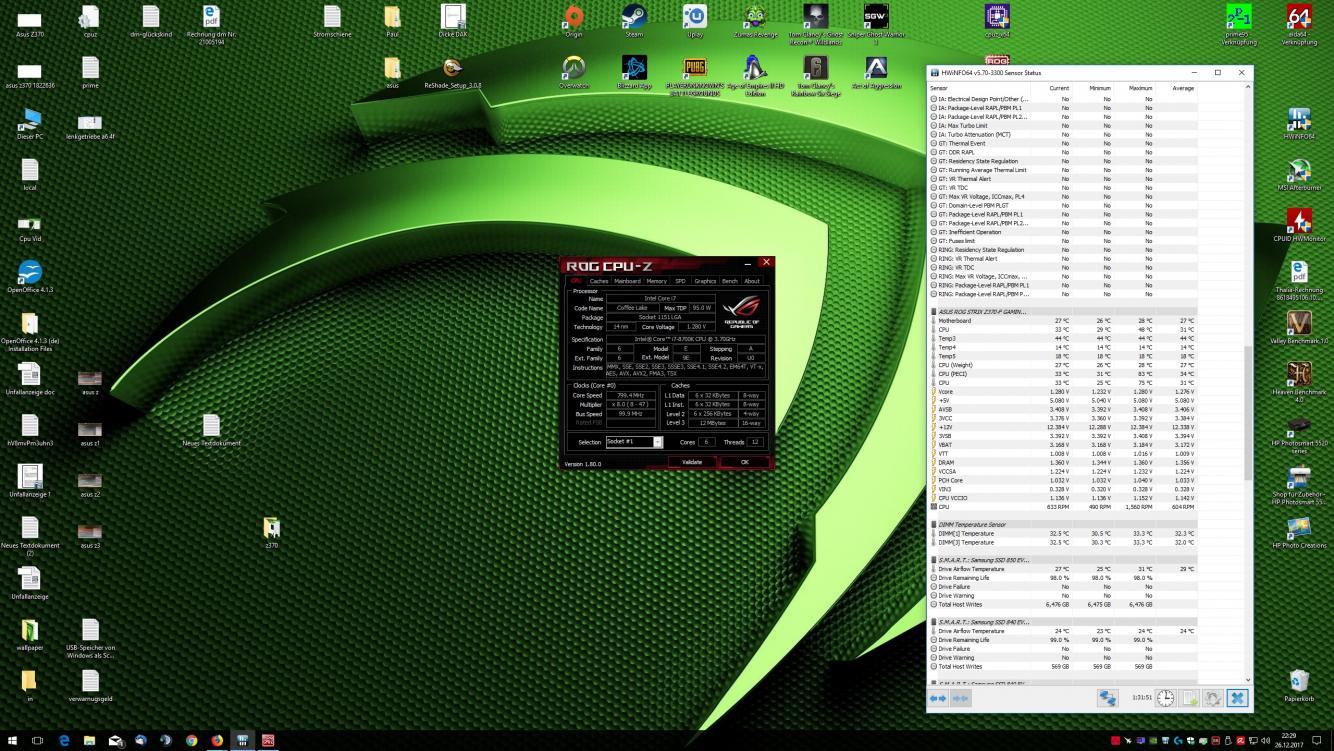
Task: Click HWiNFO collapse columns grayed arrows button
Action: coord(960,698)
